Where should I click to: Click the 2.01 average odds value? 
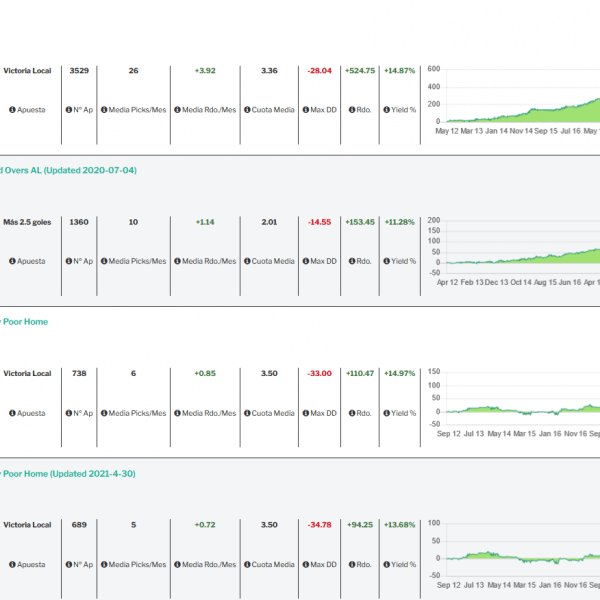pyautogui.click(x=269, y=222)
